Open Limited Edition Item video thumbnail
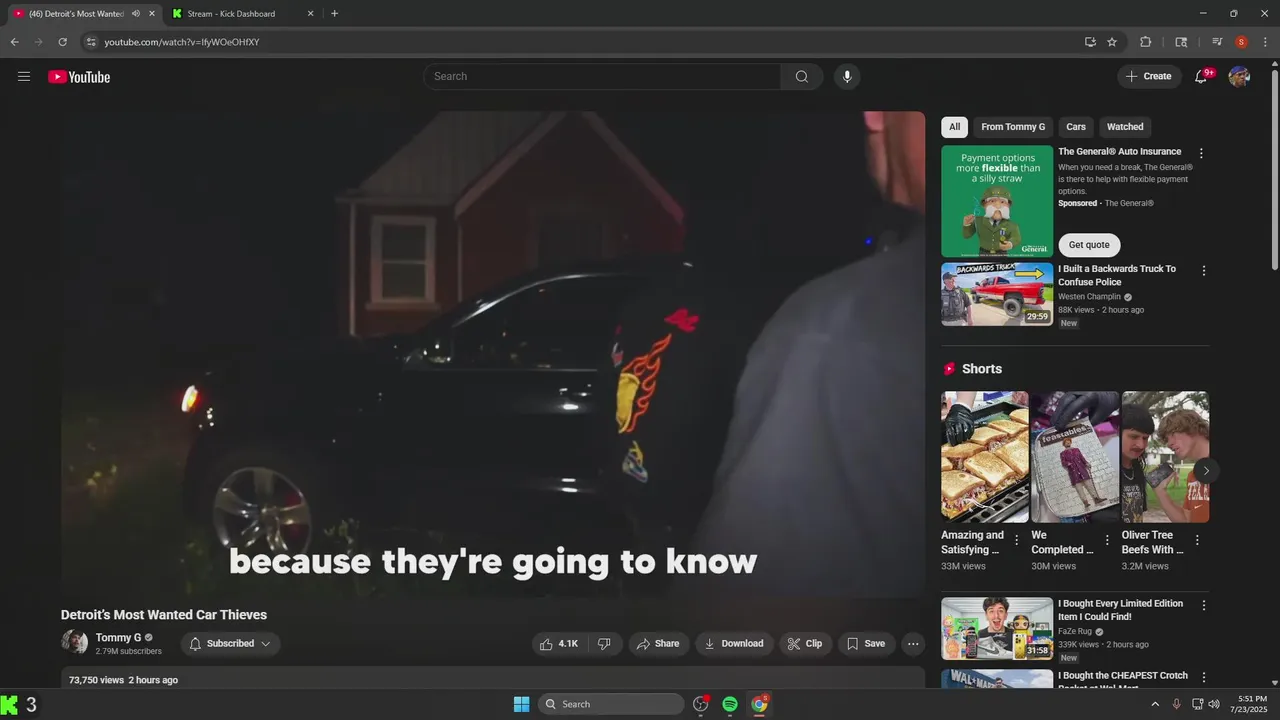The width and height of the screenshot is (1280, 720). pyautogui.click(x=997, y=628)
